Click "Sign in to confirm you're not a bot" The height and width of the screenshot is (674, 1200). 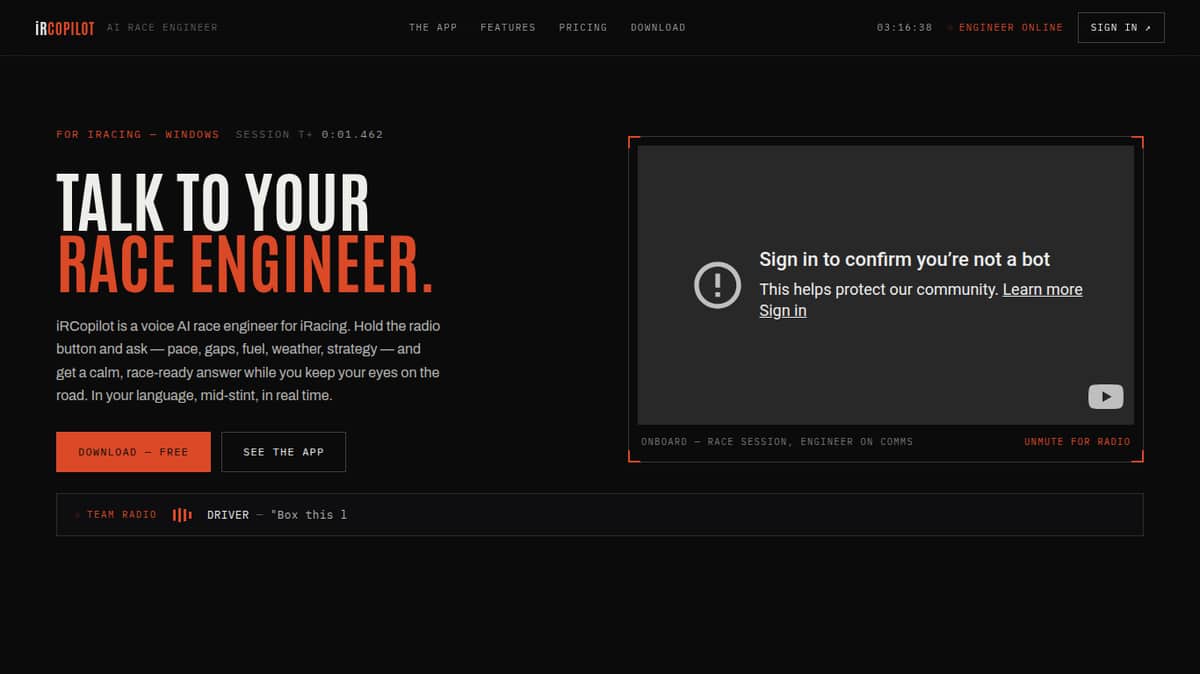point(905,260)
